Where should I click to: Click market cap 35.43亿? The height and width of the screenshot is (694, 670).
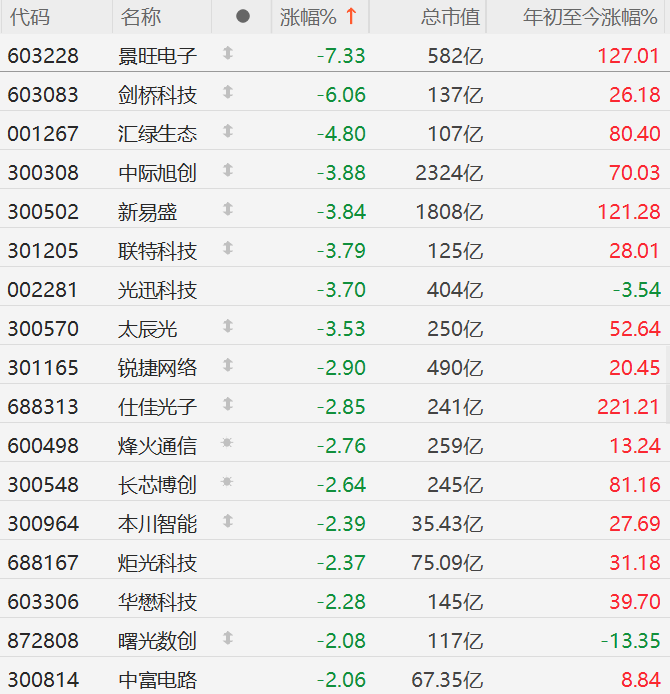447,524
